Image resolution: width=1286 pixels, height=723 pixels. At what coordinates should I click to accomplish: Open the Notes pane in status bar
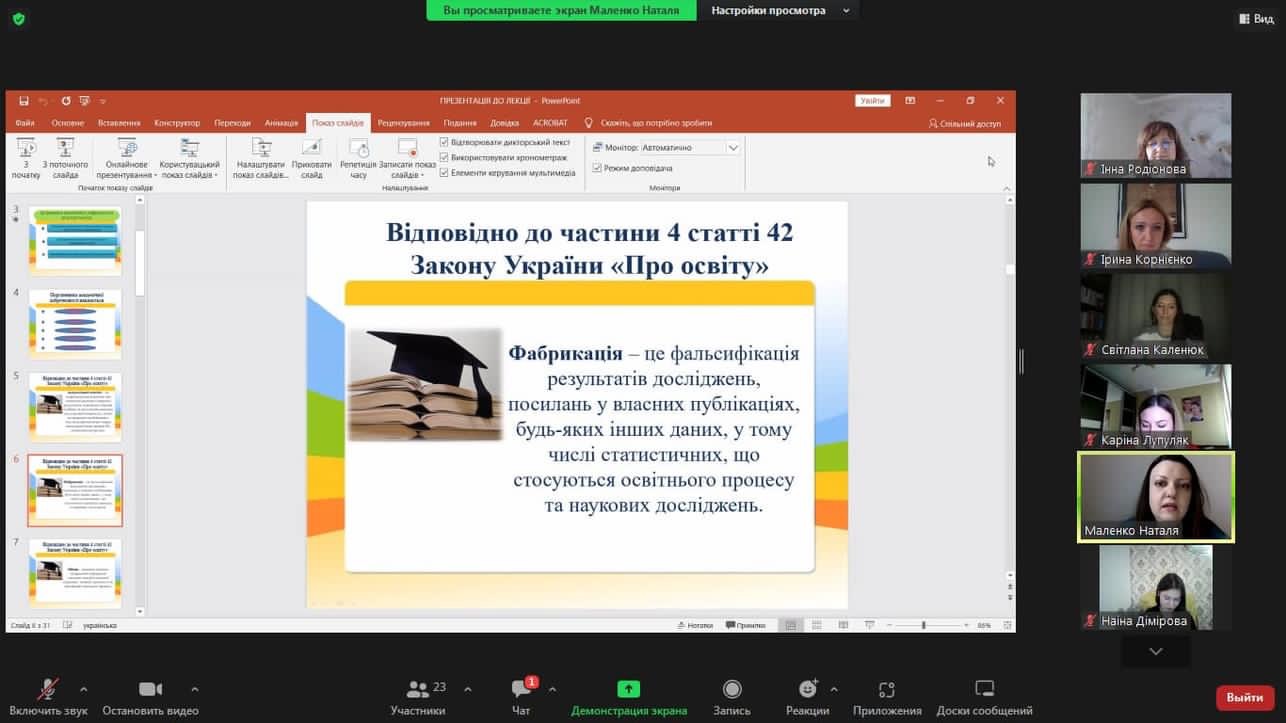point(694,625)
